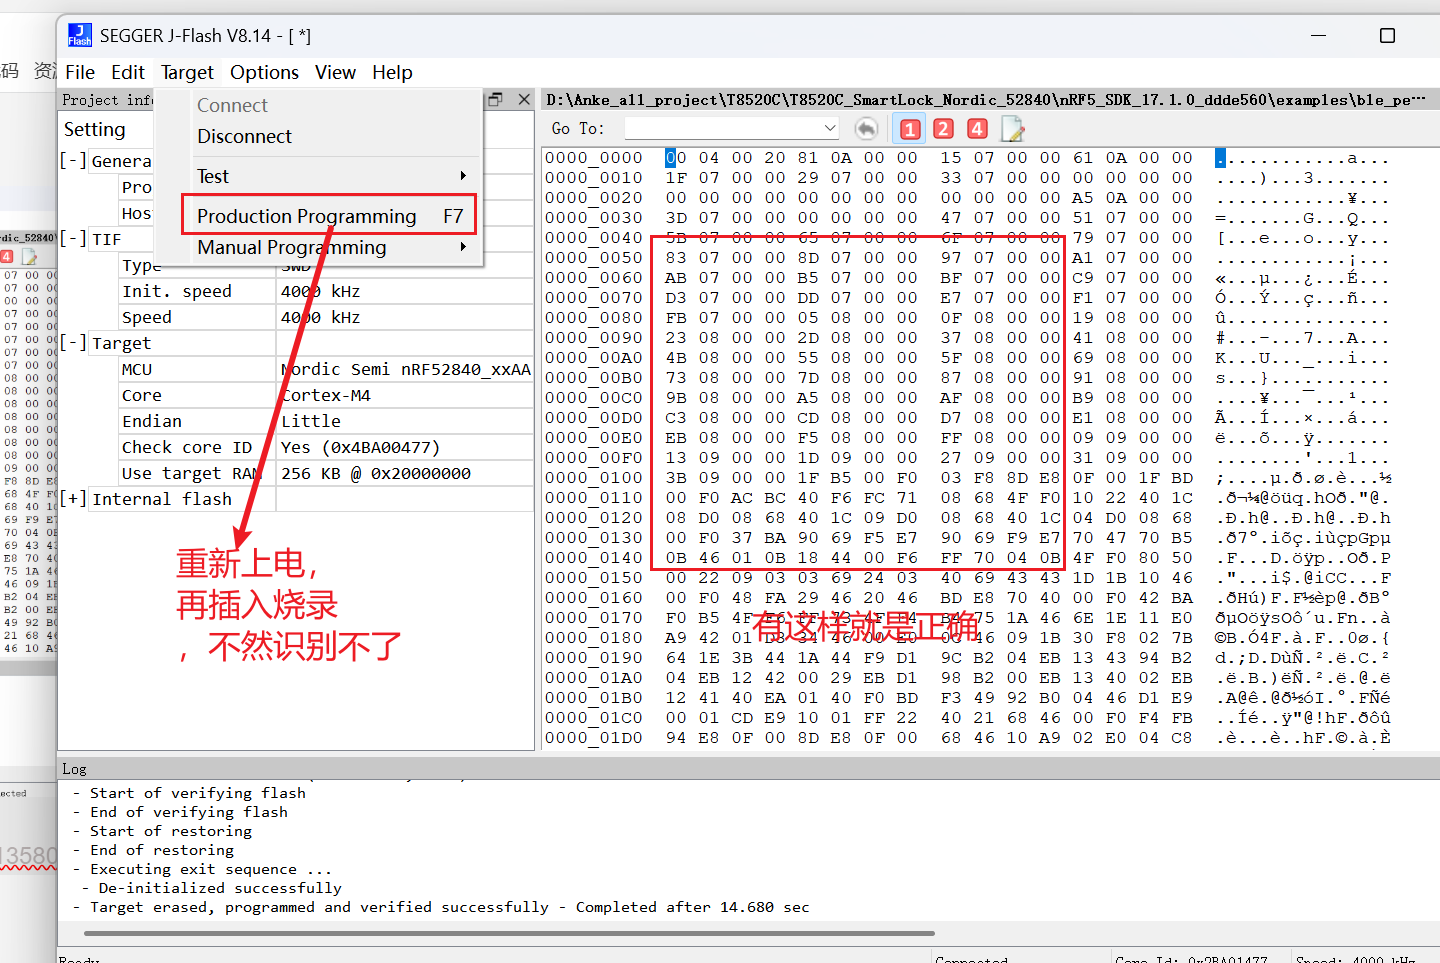Open the View menu
The height and width of the screenshot is (963, 1440).
click(335, 73)
